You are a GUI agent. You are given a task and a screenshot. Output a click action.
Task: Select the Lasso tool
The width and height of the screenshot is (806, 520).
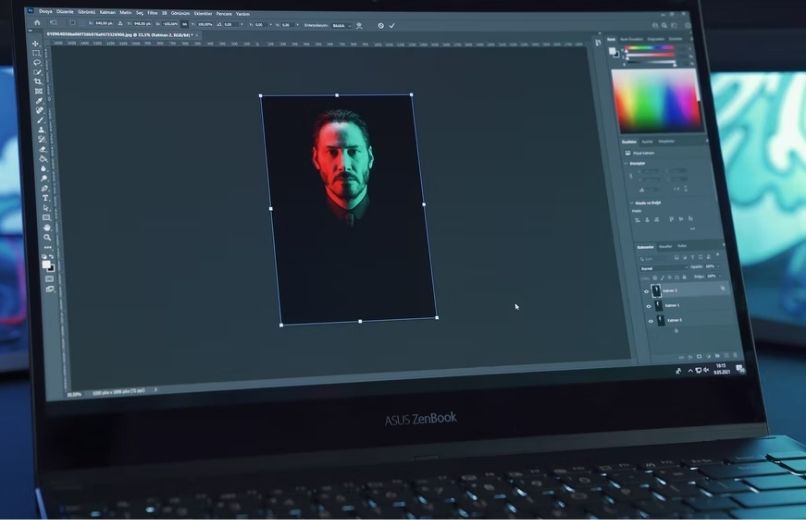pyautogui.click(x=37, y=63)
